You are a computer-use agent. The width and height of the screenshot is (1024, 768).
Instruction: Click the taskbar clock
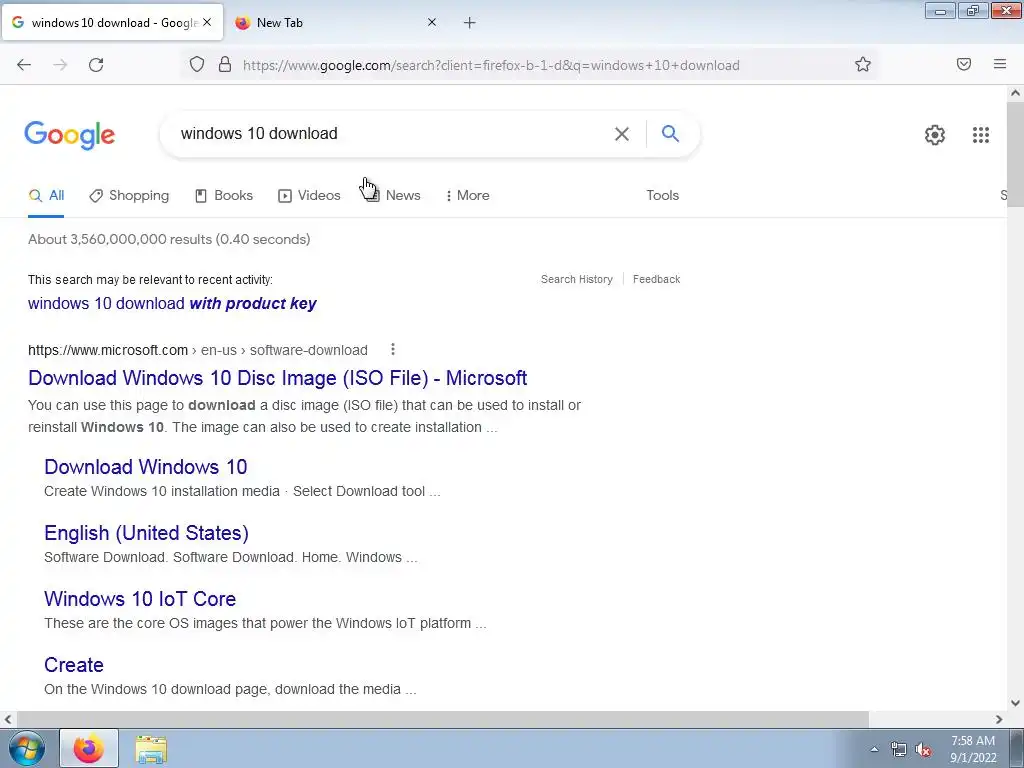(973, 749)
